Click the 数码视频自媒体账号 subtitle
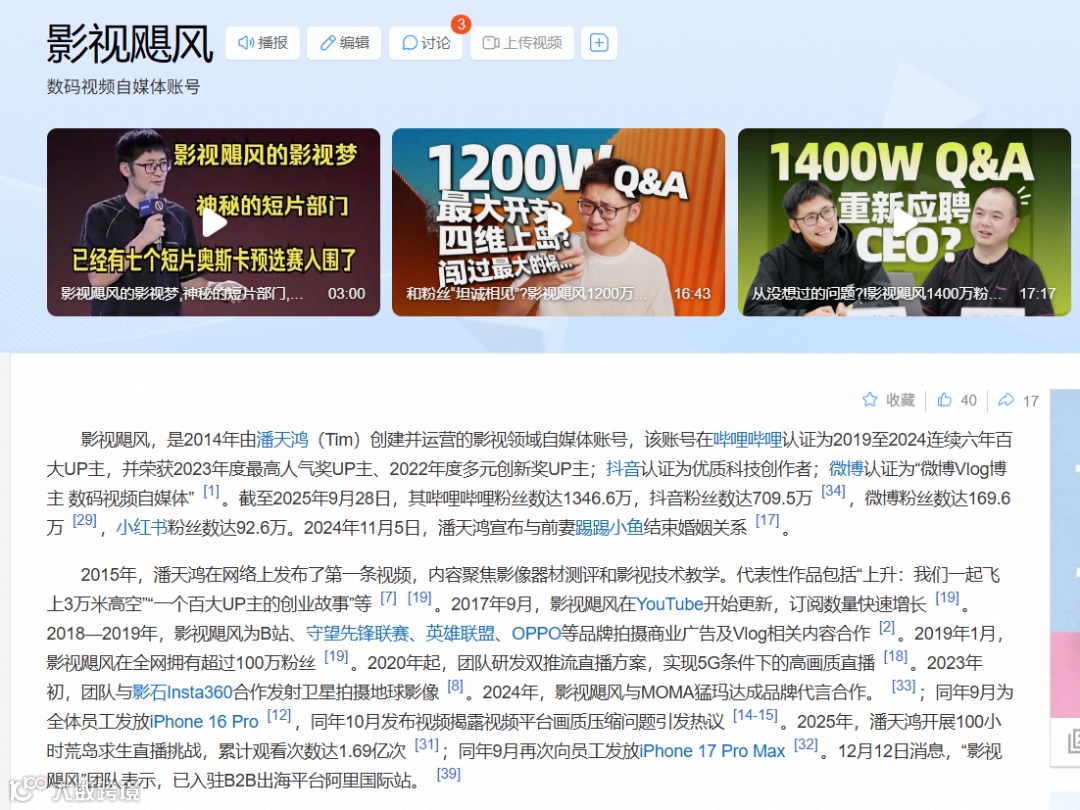The width and height of the screenshot is (1080, 810). pyautogui.click(x=123, y=87)
